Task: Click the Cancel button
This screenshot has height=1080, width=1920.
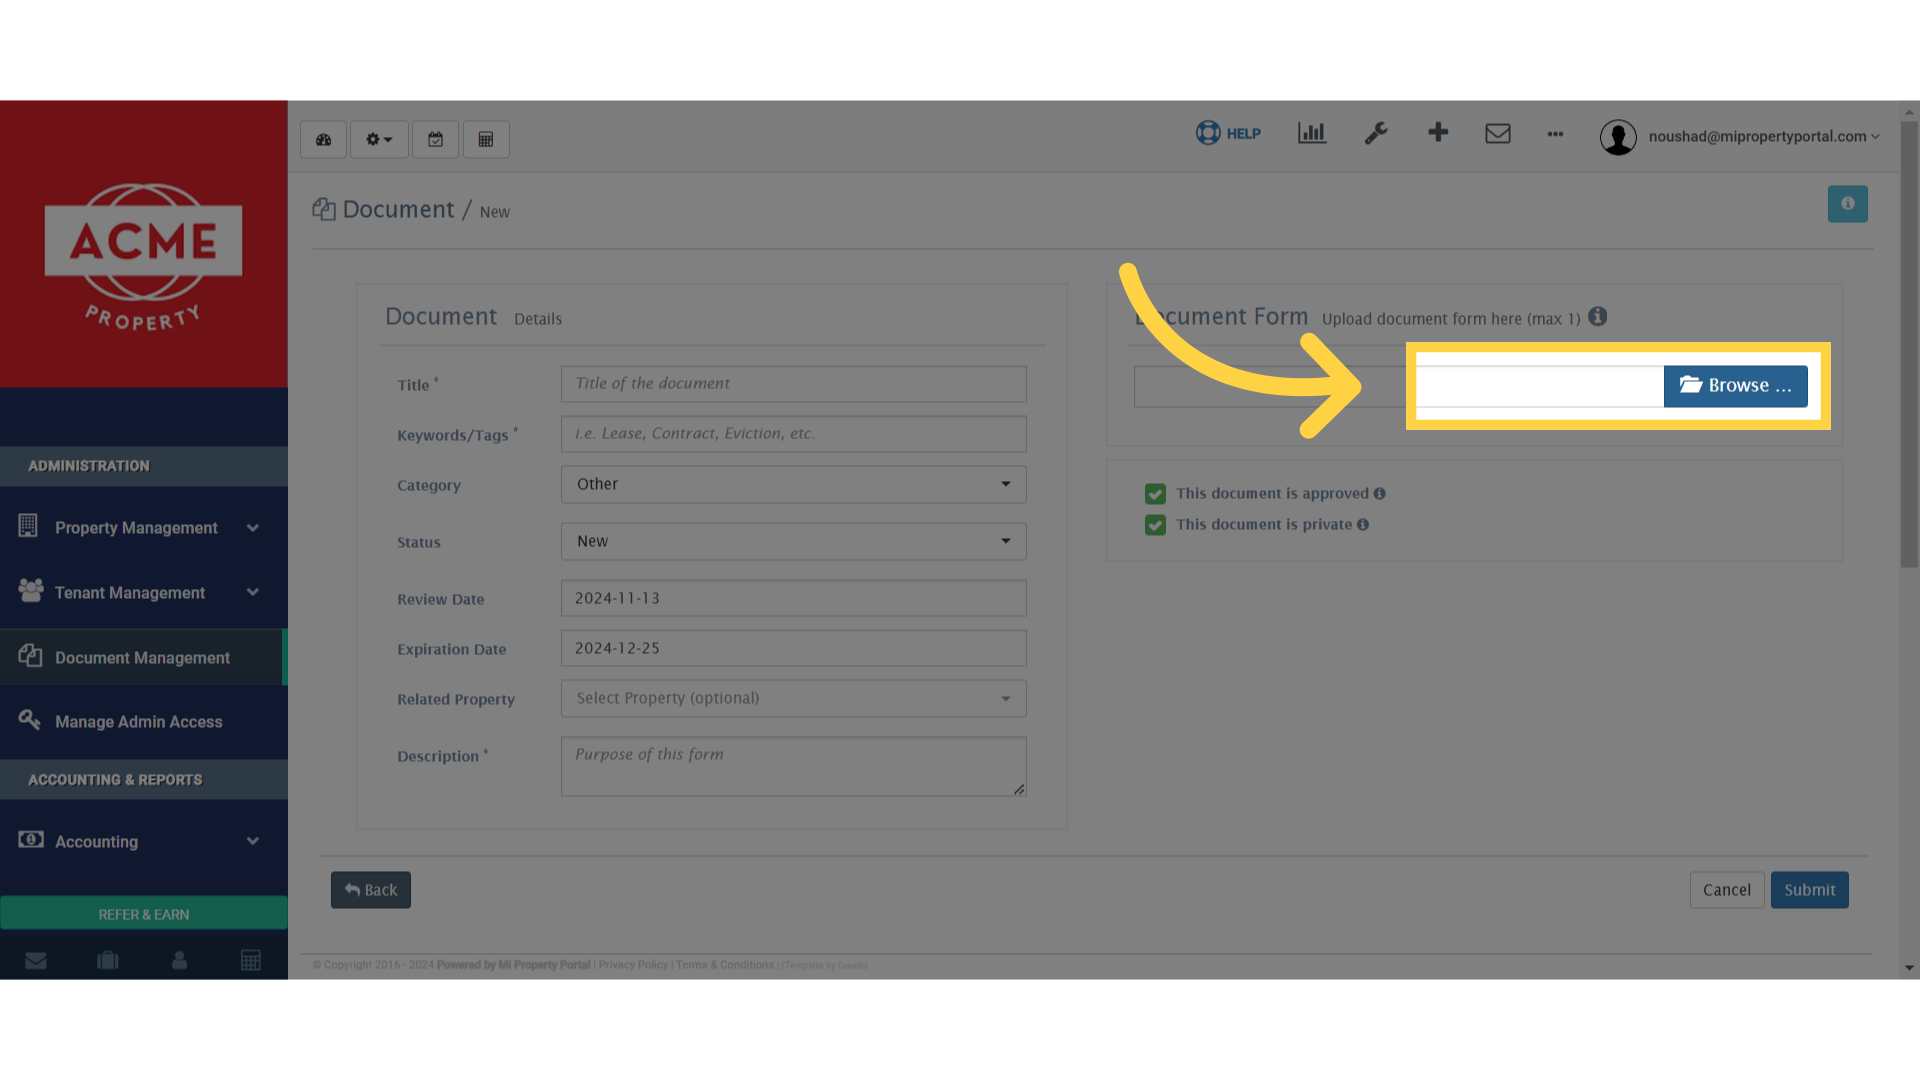Action: tap(1727, 890)
